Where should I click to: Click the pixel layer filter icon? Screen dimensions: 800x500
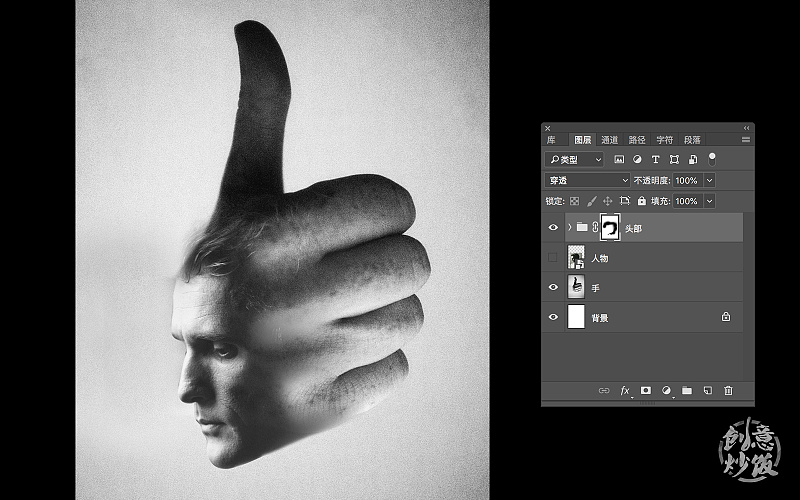(x=619, y=160)
